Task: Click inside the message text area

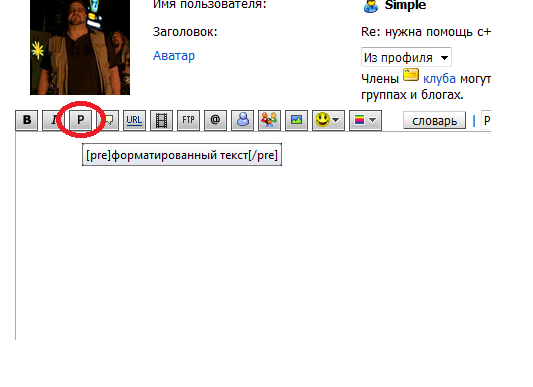Action: pyautogui.click(x=253, y=236)
